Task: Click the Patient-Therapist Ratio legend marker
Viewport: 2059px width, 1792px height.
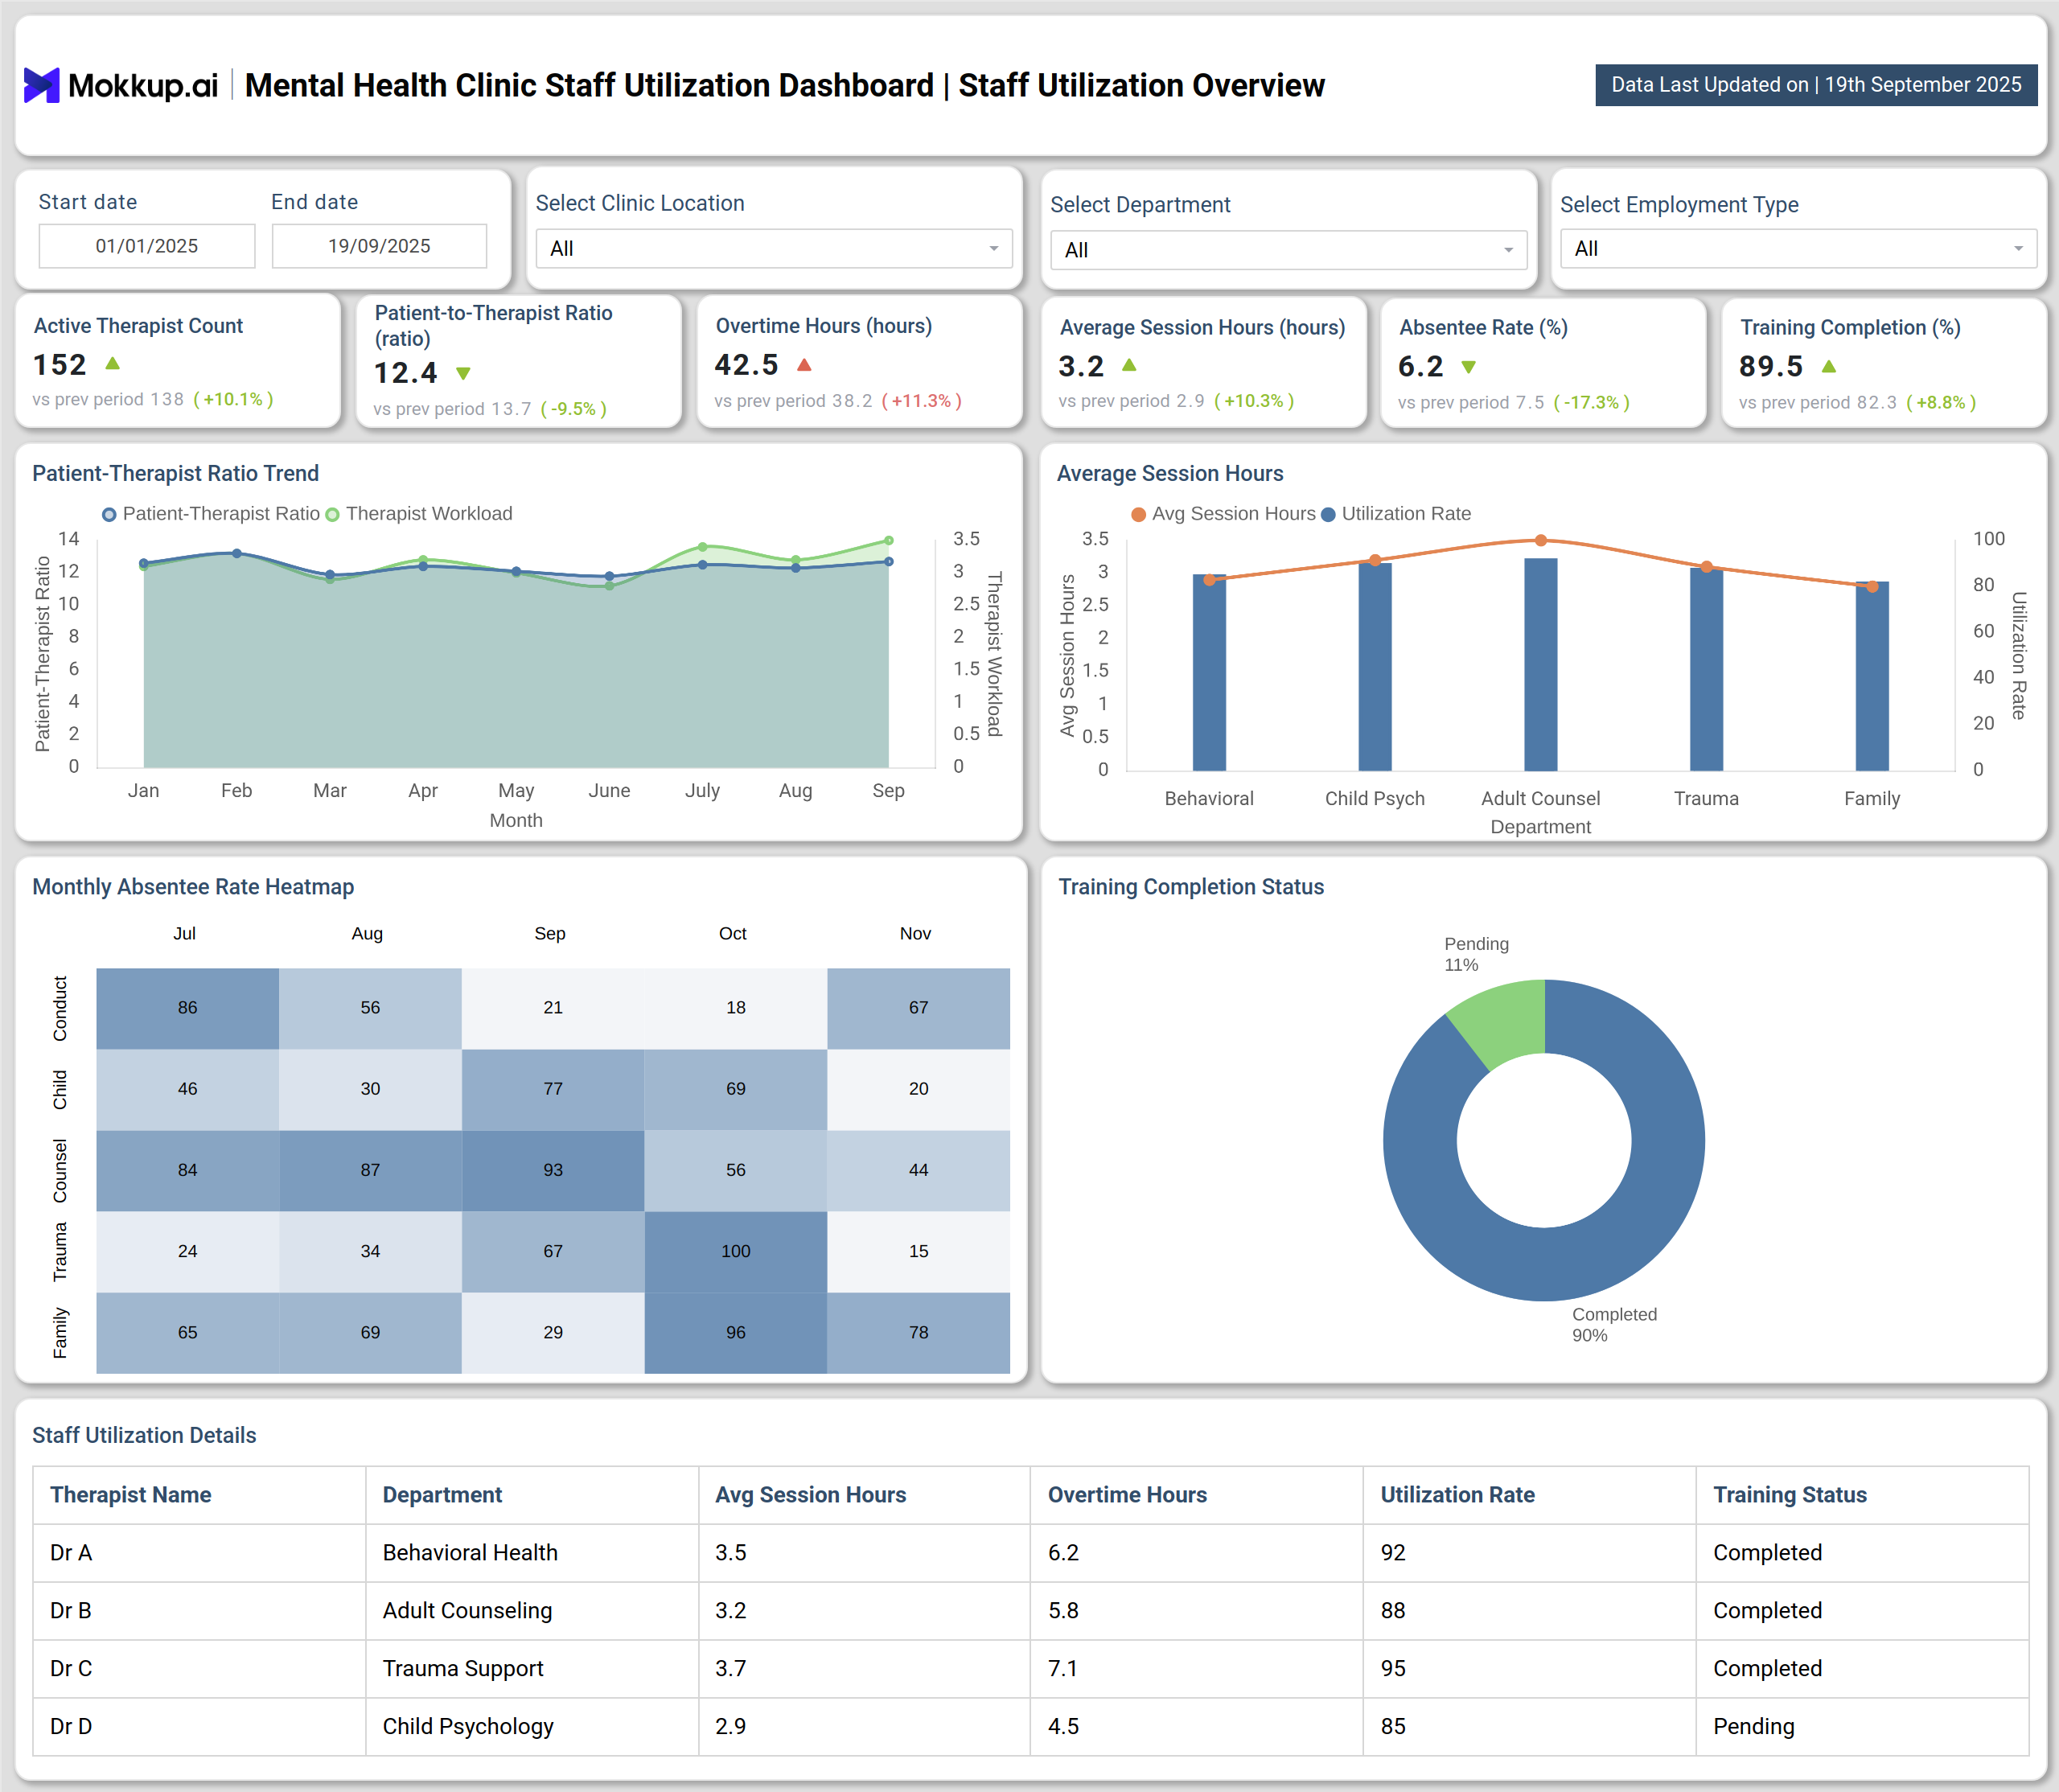Action: [109, 514]
